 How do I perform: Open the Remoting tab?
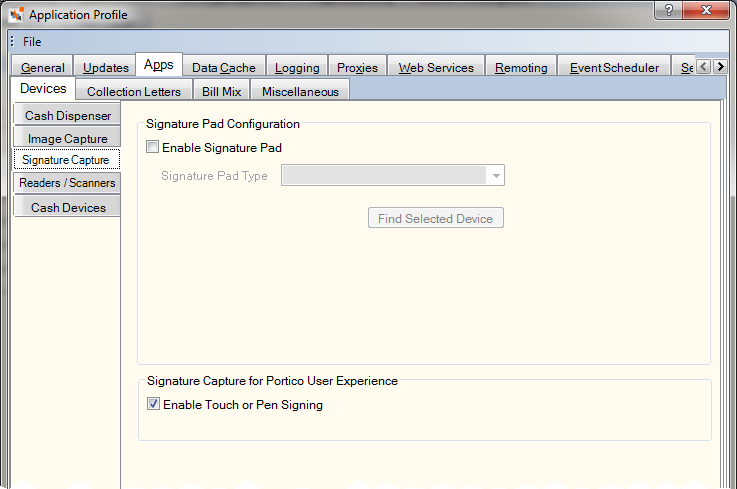(x=521, y=67)
